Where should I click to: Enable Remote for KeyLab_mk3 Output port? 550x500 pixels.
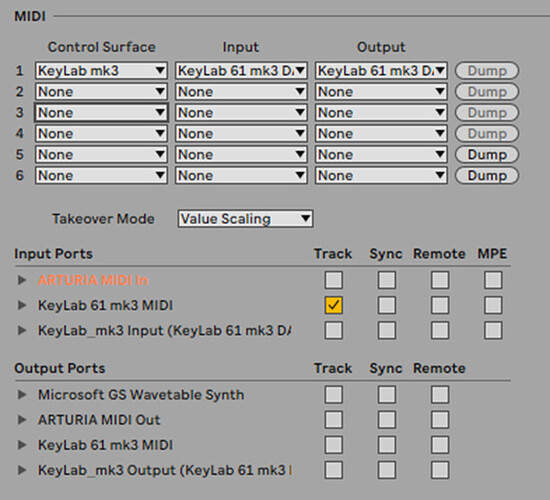coord(440,470)
